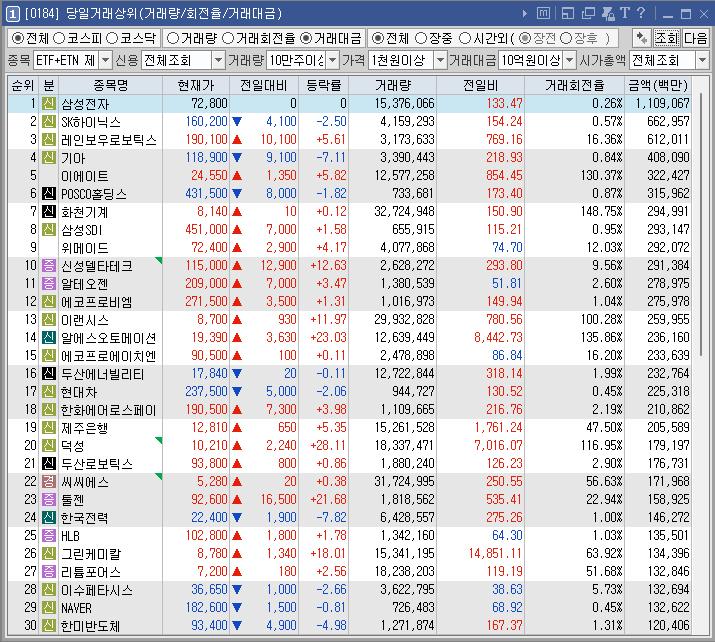Select the 장후 radio button

pos(565,38)
